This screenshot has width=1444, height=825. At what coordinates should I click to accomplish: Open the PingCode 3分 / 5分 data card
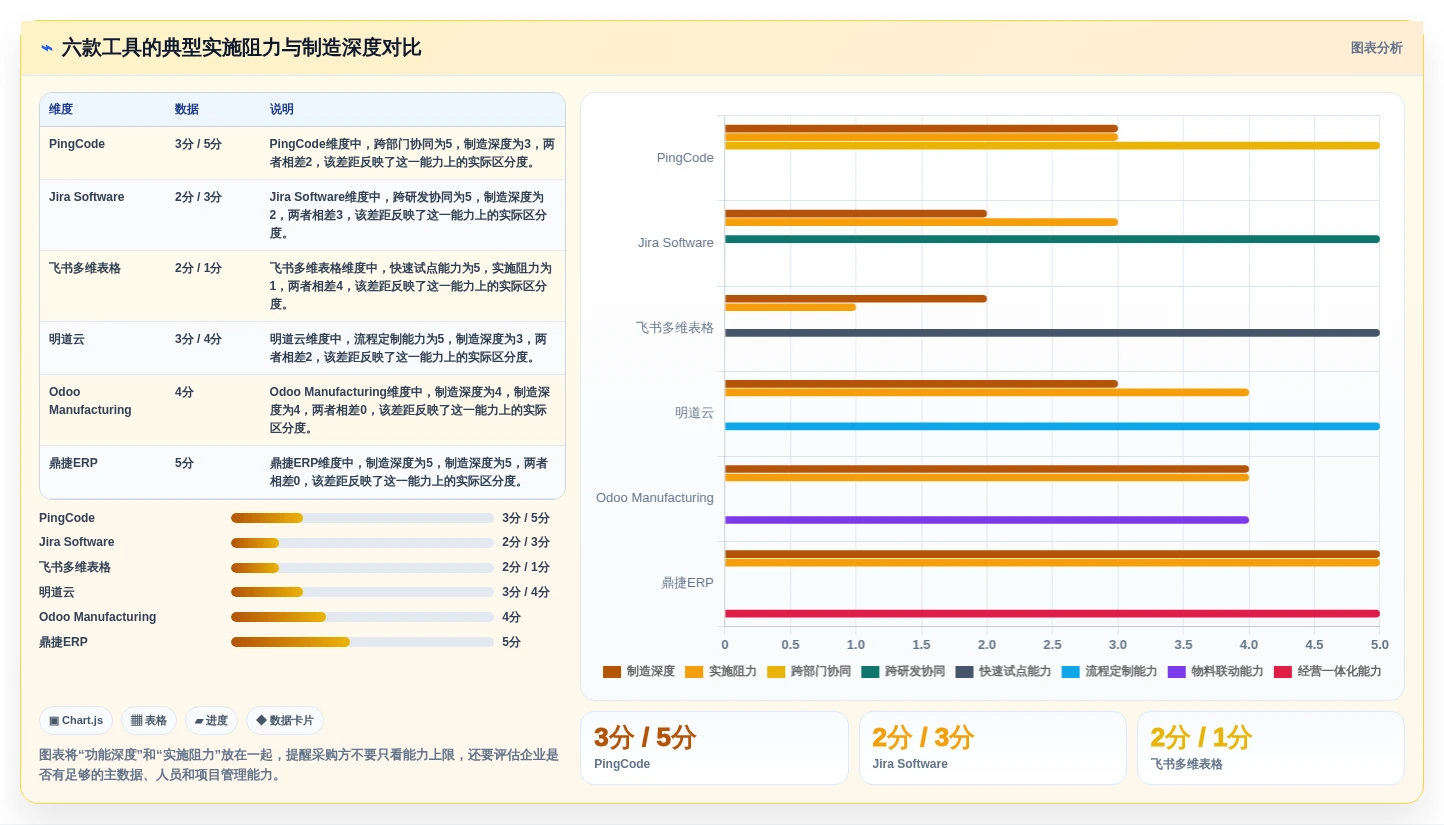(715, 748)
